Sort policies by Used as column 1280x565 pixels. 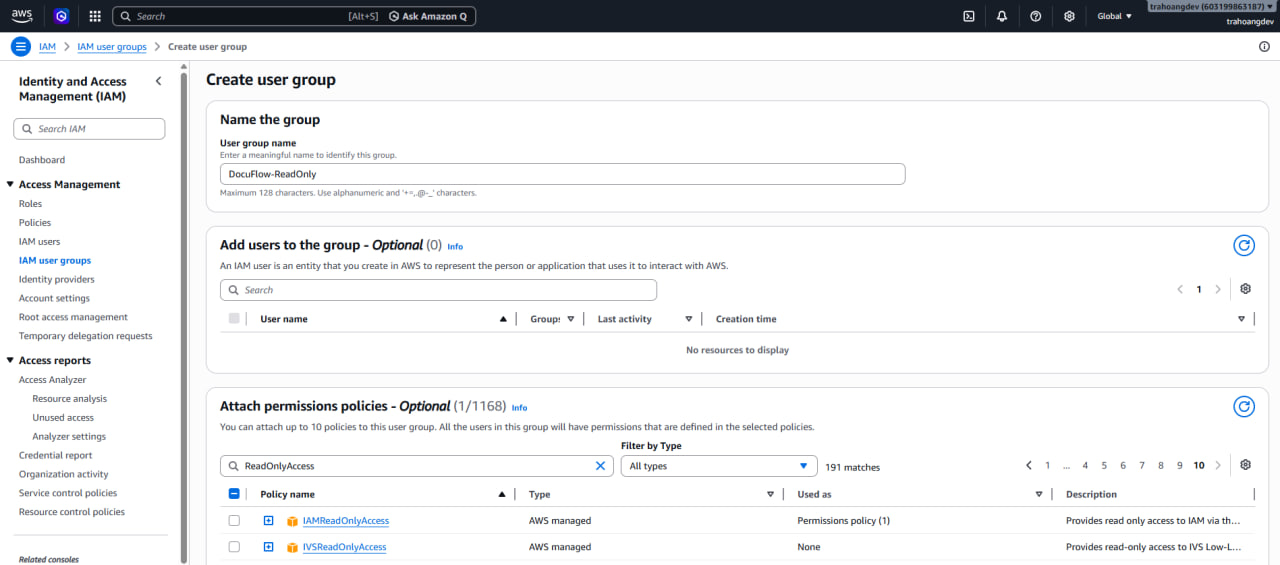pyautogui.click(x=1040, y=494)
